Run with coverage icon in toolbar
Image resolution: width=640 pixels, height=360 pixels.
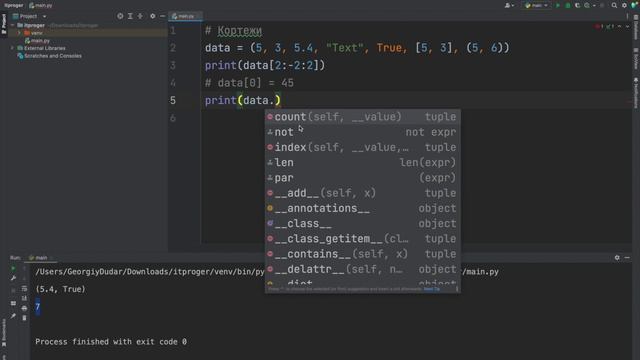tap(577, 5)
